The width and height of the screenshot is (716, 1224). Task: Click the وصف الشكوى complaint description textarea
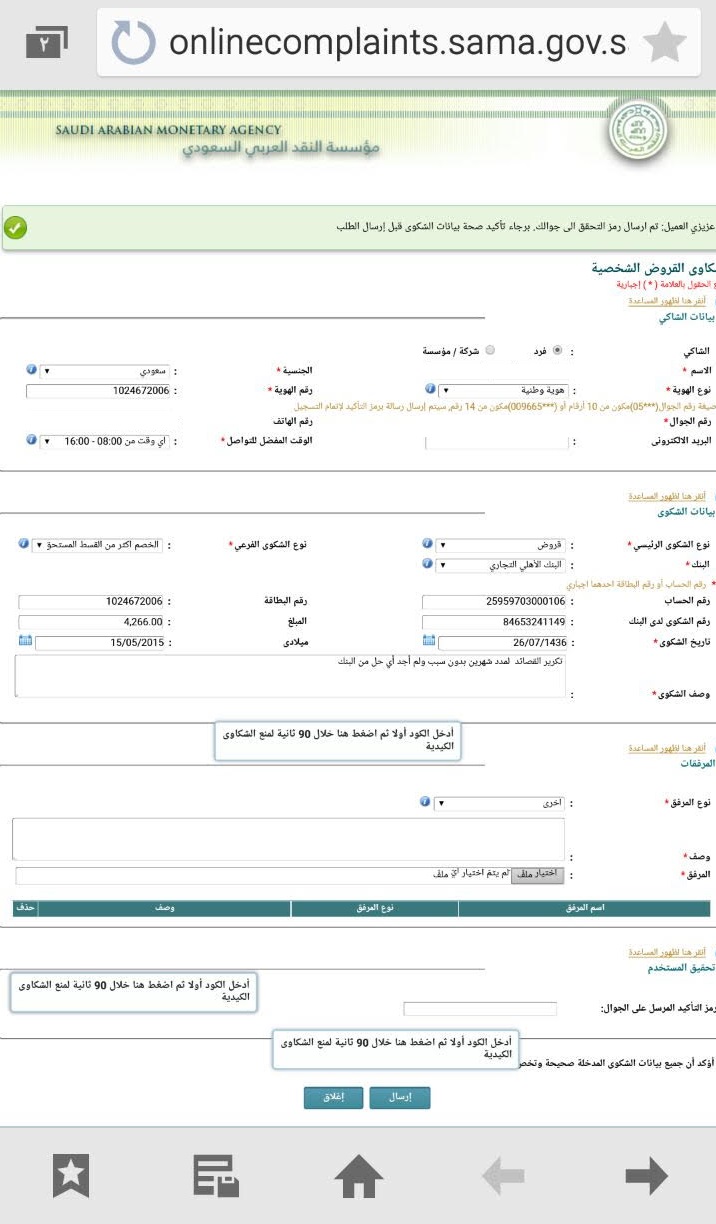(290, 676)
